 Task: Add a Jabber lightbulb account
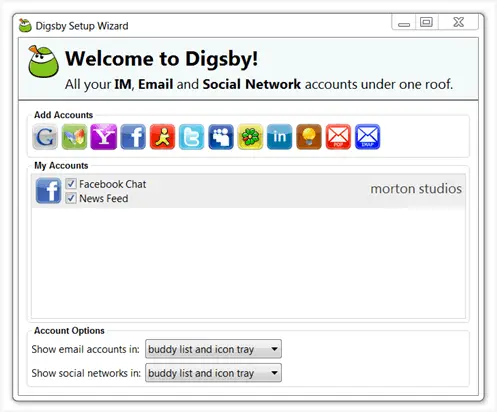[x=309, y=137]
